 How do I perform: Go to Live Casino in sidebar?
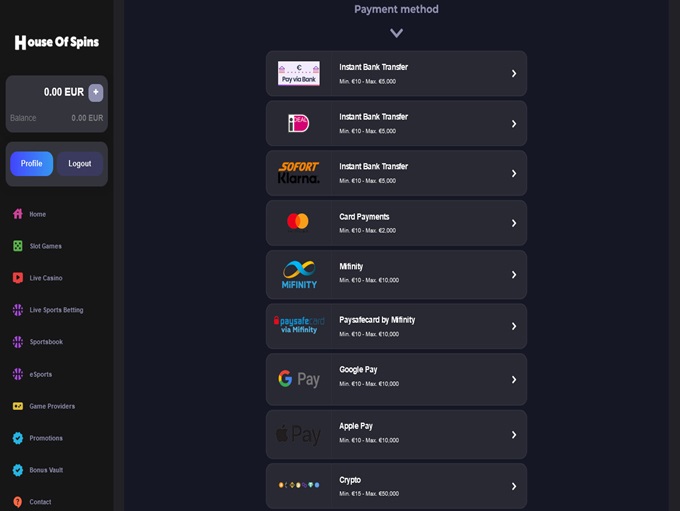click(x=45, y=278)
